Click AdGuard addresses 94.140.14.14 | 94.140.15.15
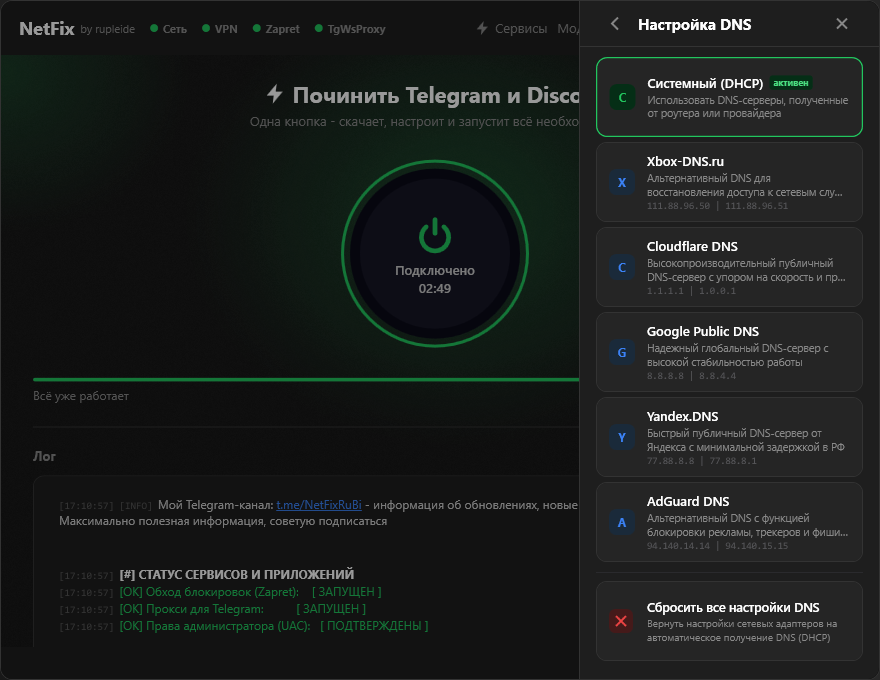880x680 pixels. pos(717,546)
